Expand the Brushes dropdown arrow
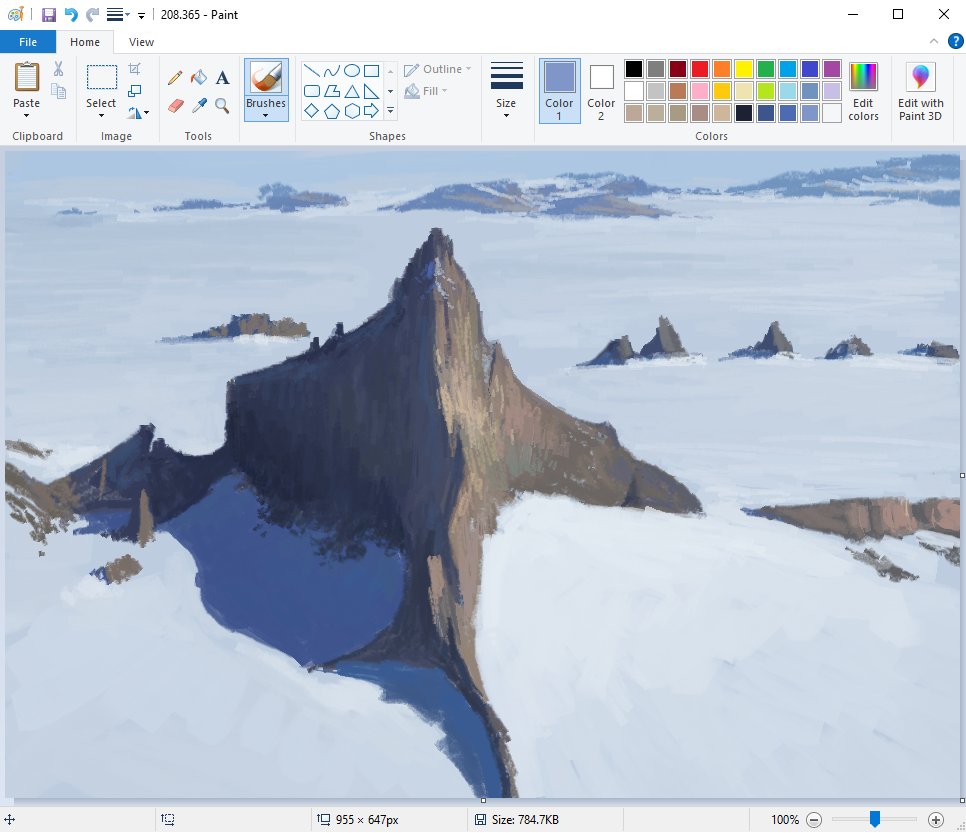Screen dimensions: 966x833 [266, 115]
